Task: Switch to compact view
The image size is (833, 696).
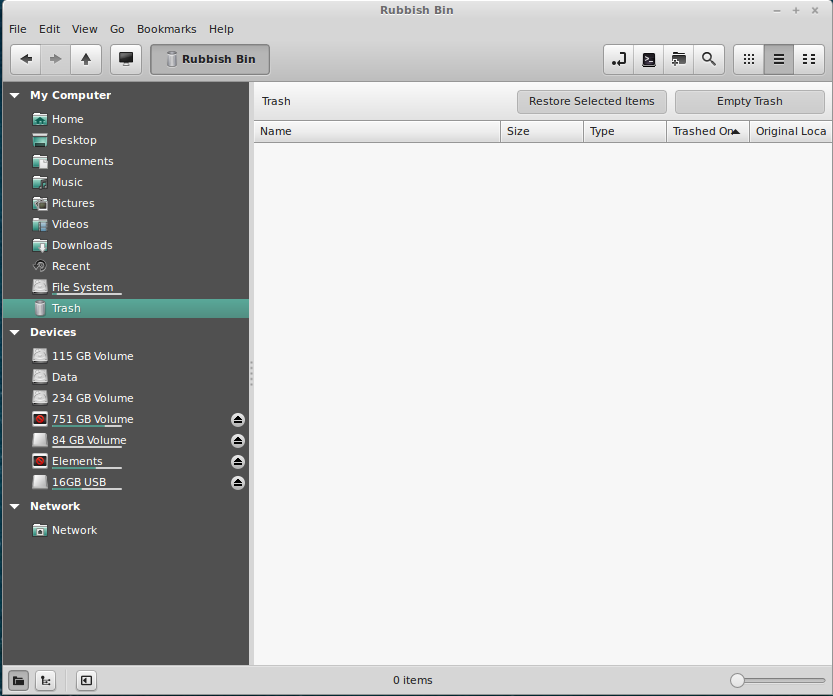Action: coord(808,59)
